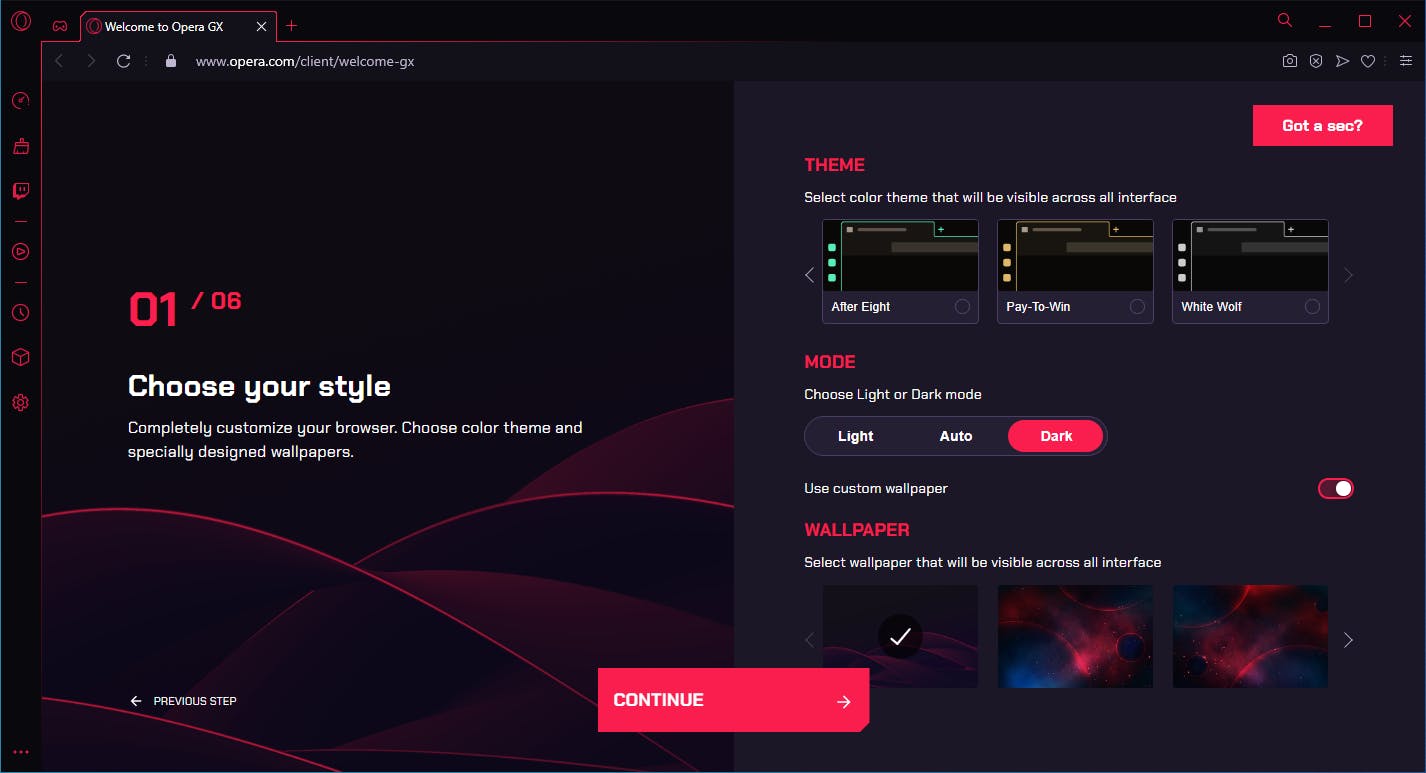
Task: Maximize the Opera GX window
Action: [1365, 21]
